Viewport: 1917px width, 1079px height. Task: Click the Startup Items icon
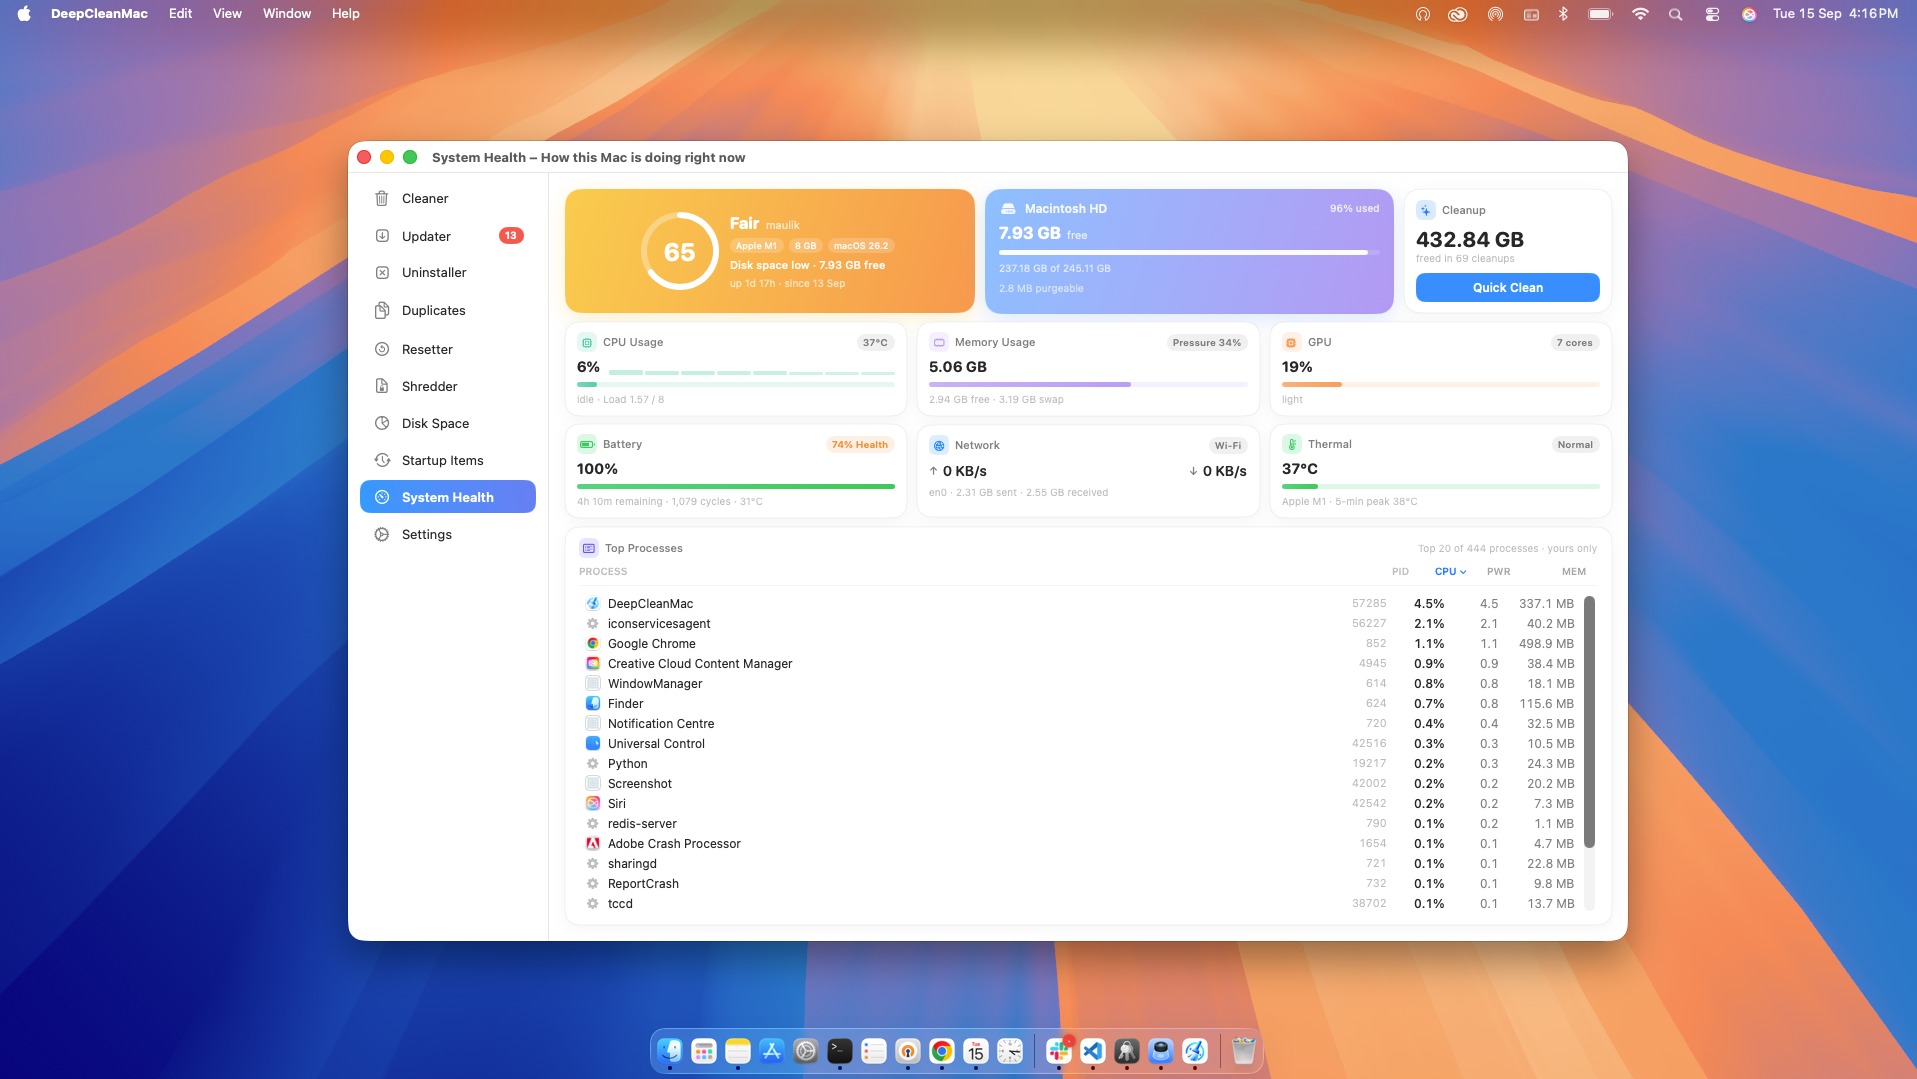[x=382, y=460]
